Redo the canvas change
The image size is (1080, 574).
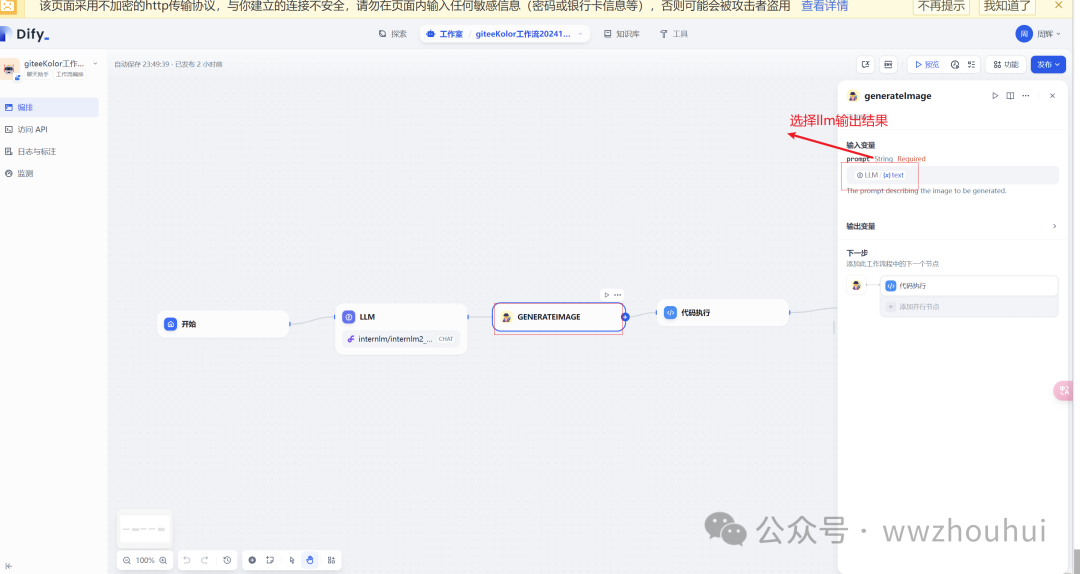pos(205,560)
